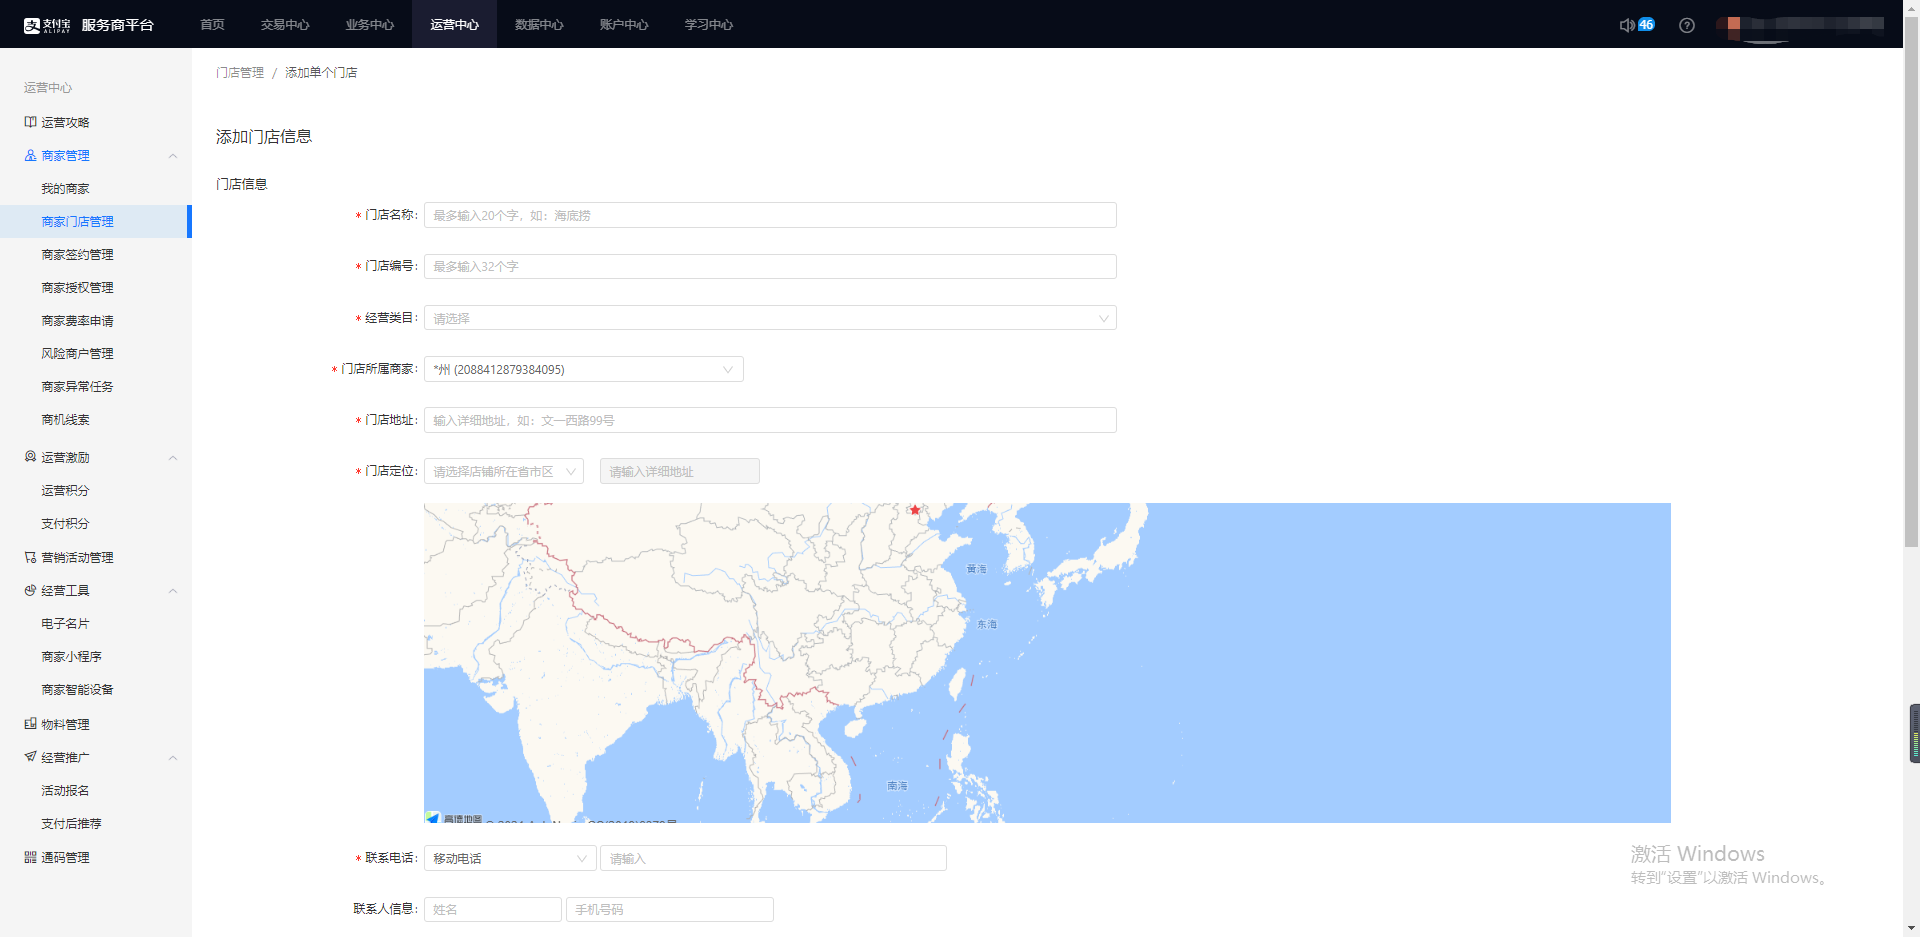Click the 运营攻略 book icon
This screenshot has height=937, width=1920.
(x=30, y=122)
